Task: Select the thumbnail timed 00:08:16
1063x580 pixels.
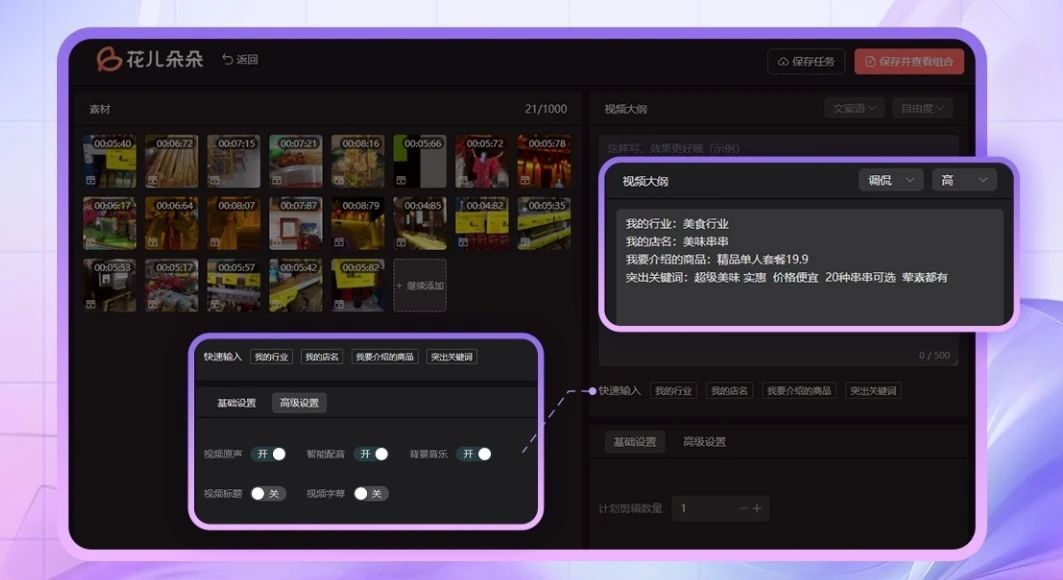Action: 358,161
